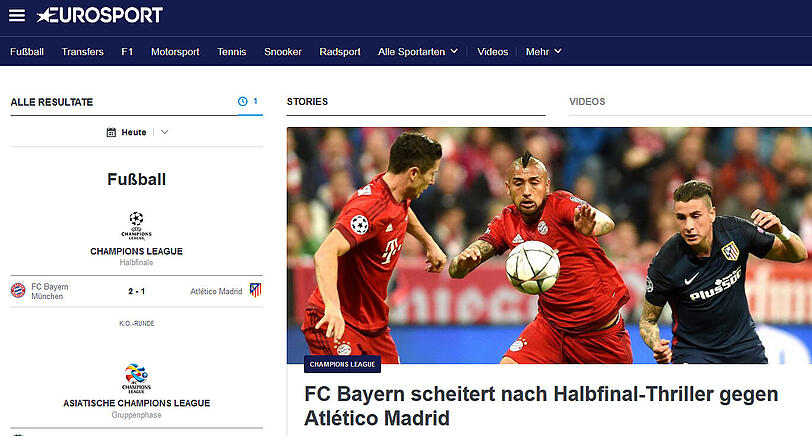Switch to the STORIES tab
The height and width of the screenshot is (436, 812).
[308, 102]
